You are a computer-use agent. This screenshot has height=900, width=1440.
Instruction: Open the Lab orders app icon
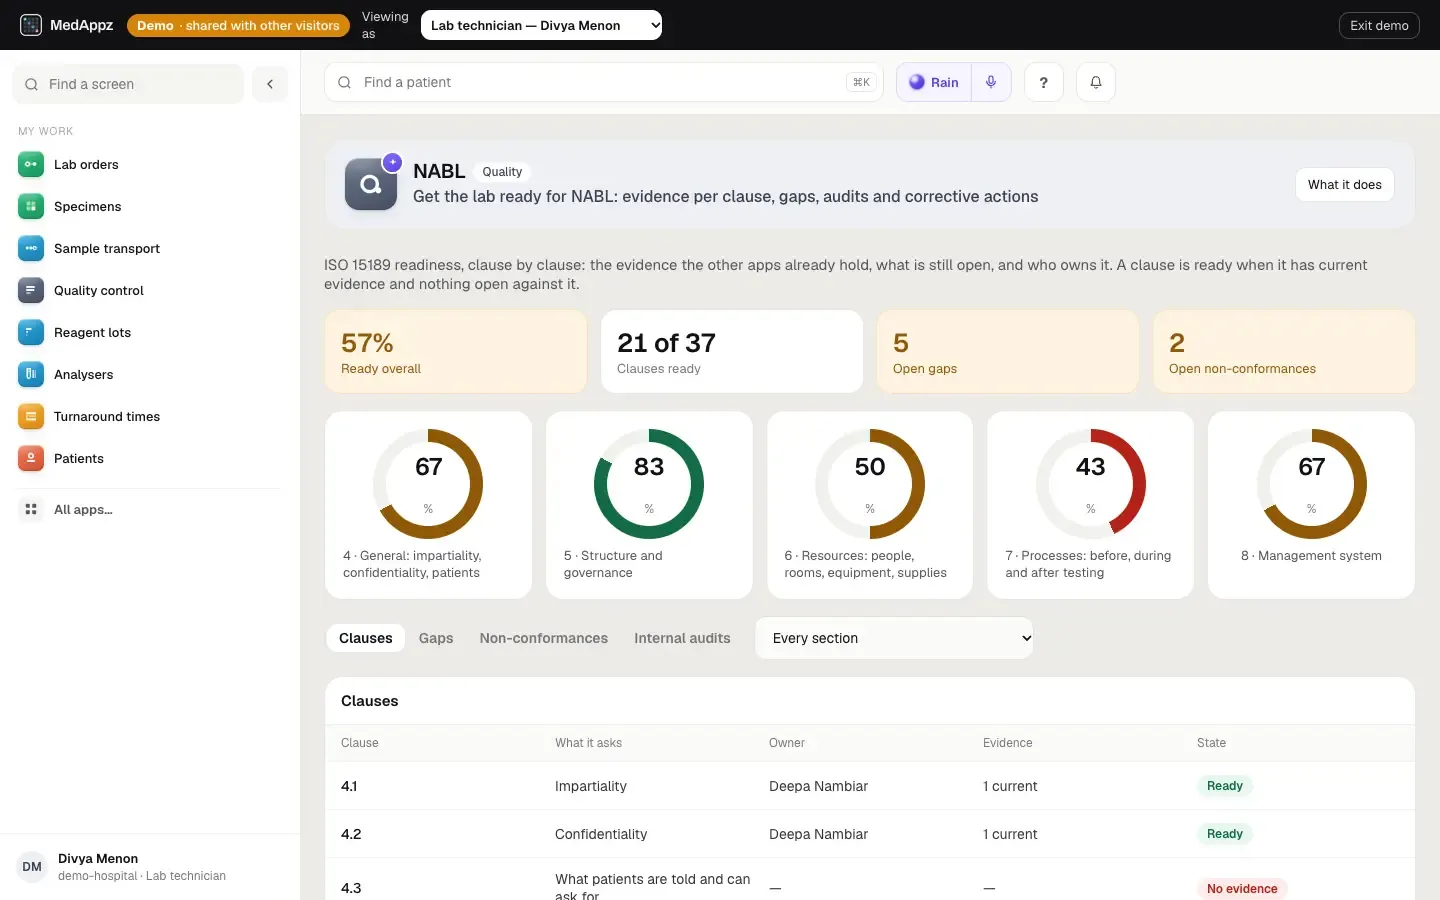[x=31, y=164]
